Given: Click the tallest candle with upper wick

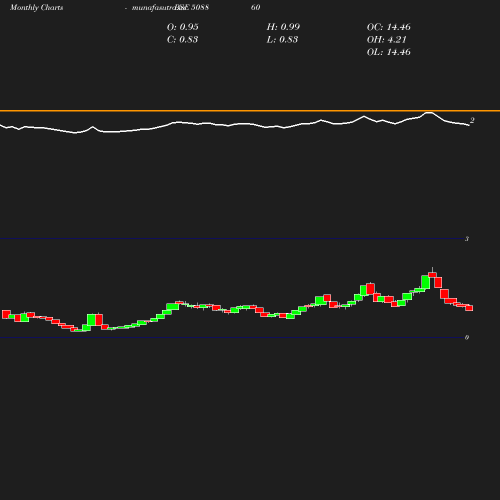Looking at the screenshot, I should pos(433,275).
